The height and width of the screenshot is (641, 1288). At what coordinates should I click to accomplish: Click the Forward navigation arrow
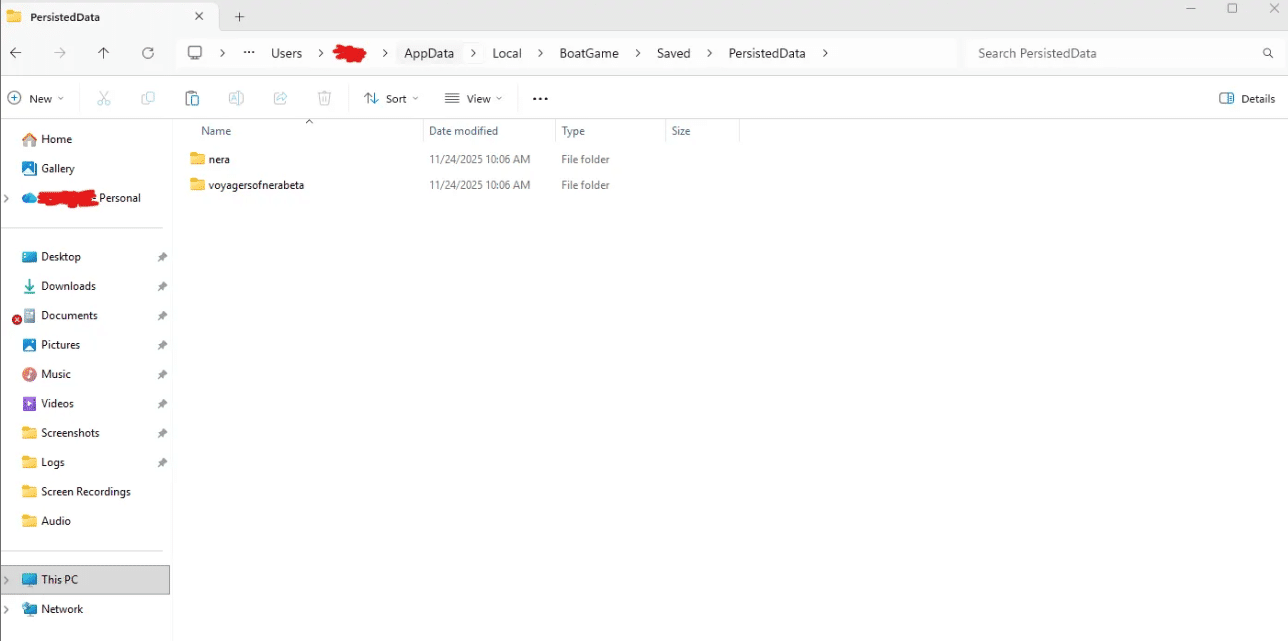[60, 53]
